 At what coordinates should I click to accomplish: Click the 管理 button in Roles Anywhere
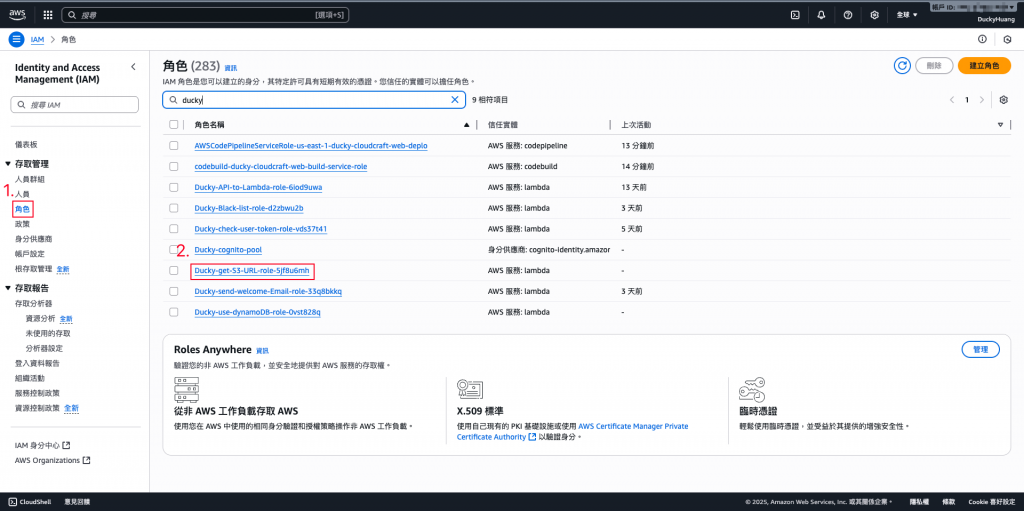(980, 350)
